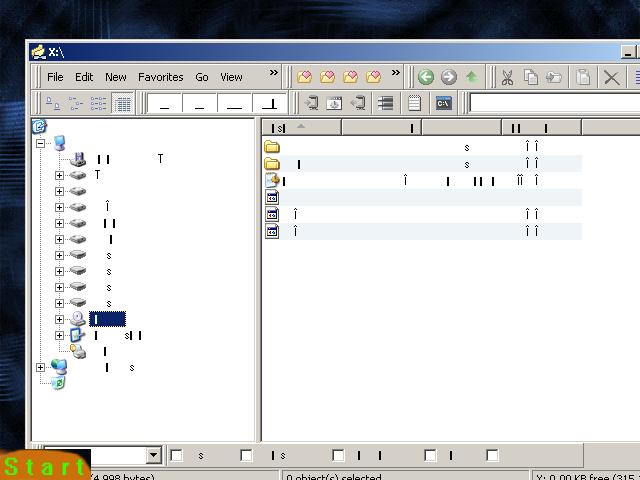Select the printers folder icon

(x=78, y=351)
